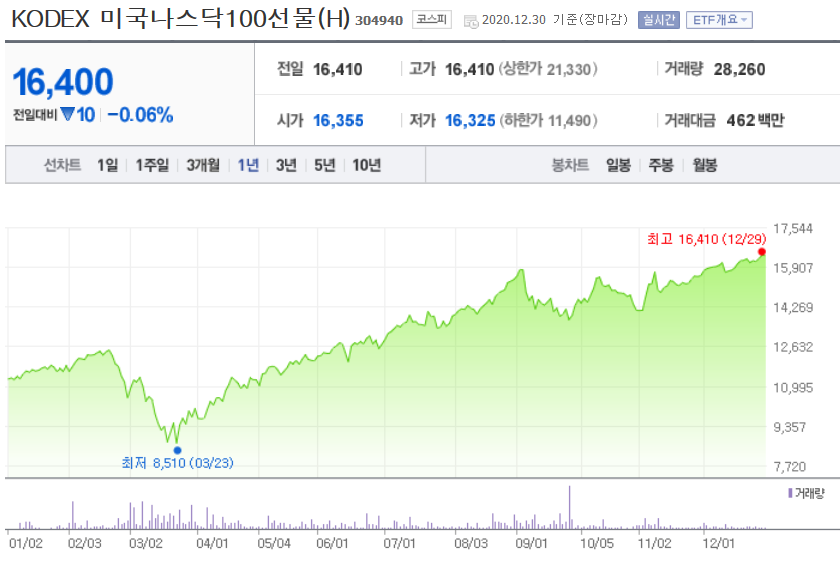Viewport: 840px width, 562px height.
Task: Click the stock code 304940
Action: (379, 20)
